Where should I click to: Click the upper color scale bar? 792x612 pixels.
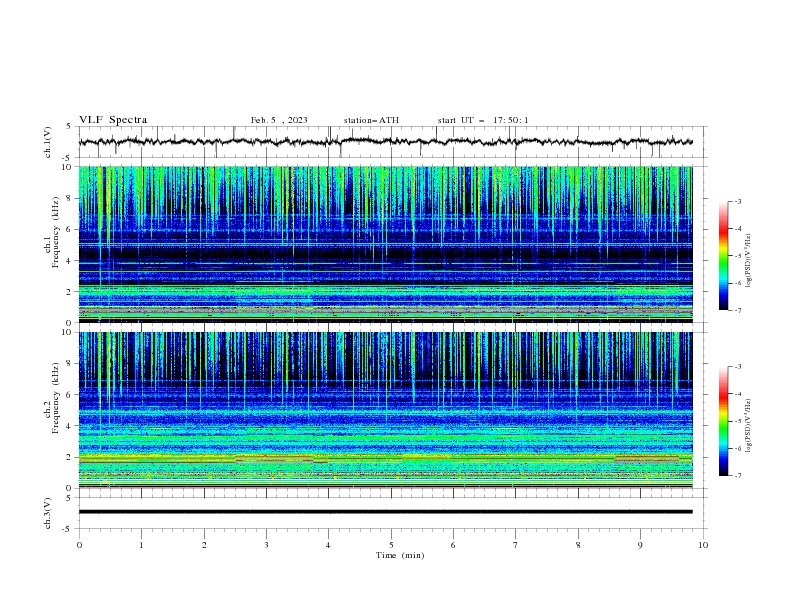pyautogui.click(x=723, y=256)
